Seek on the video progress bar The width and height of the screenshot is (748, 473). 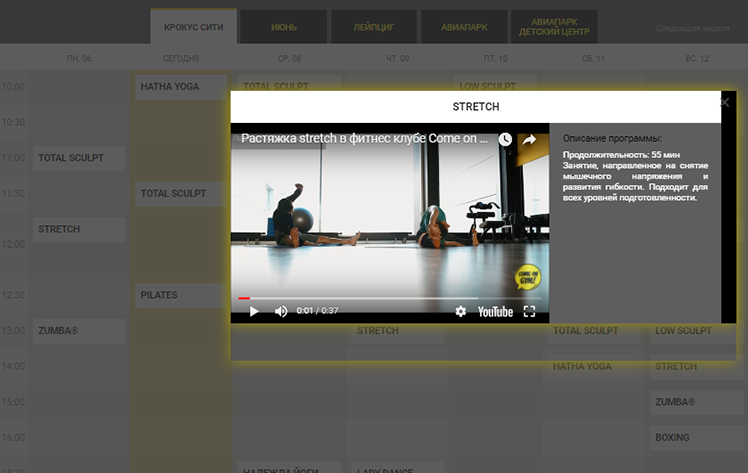click(x=390, y=298)
